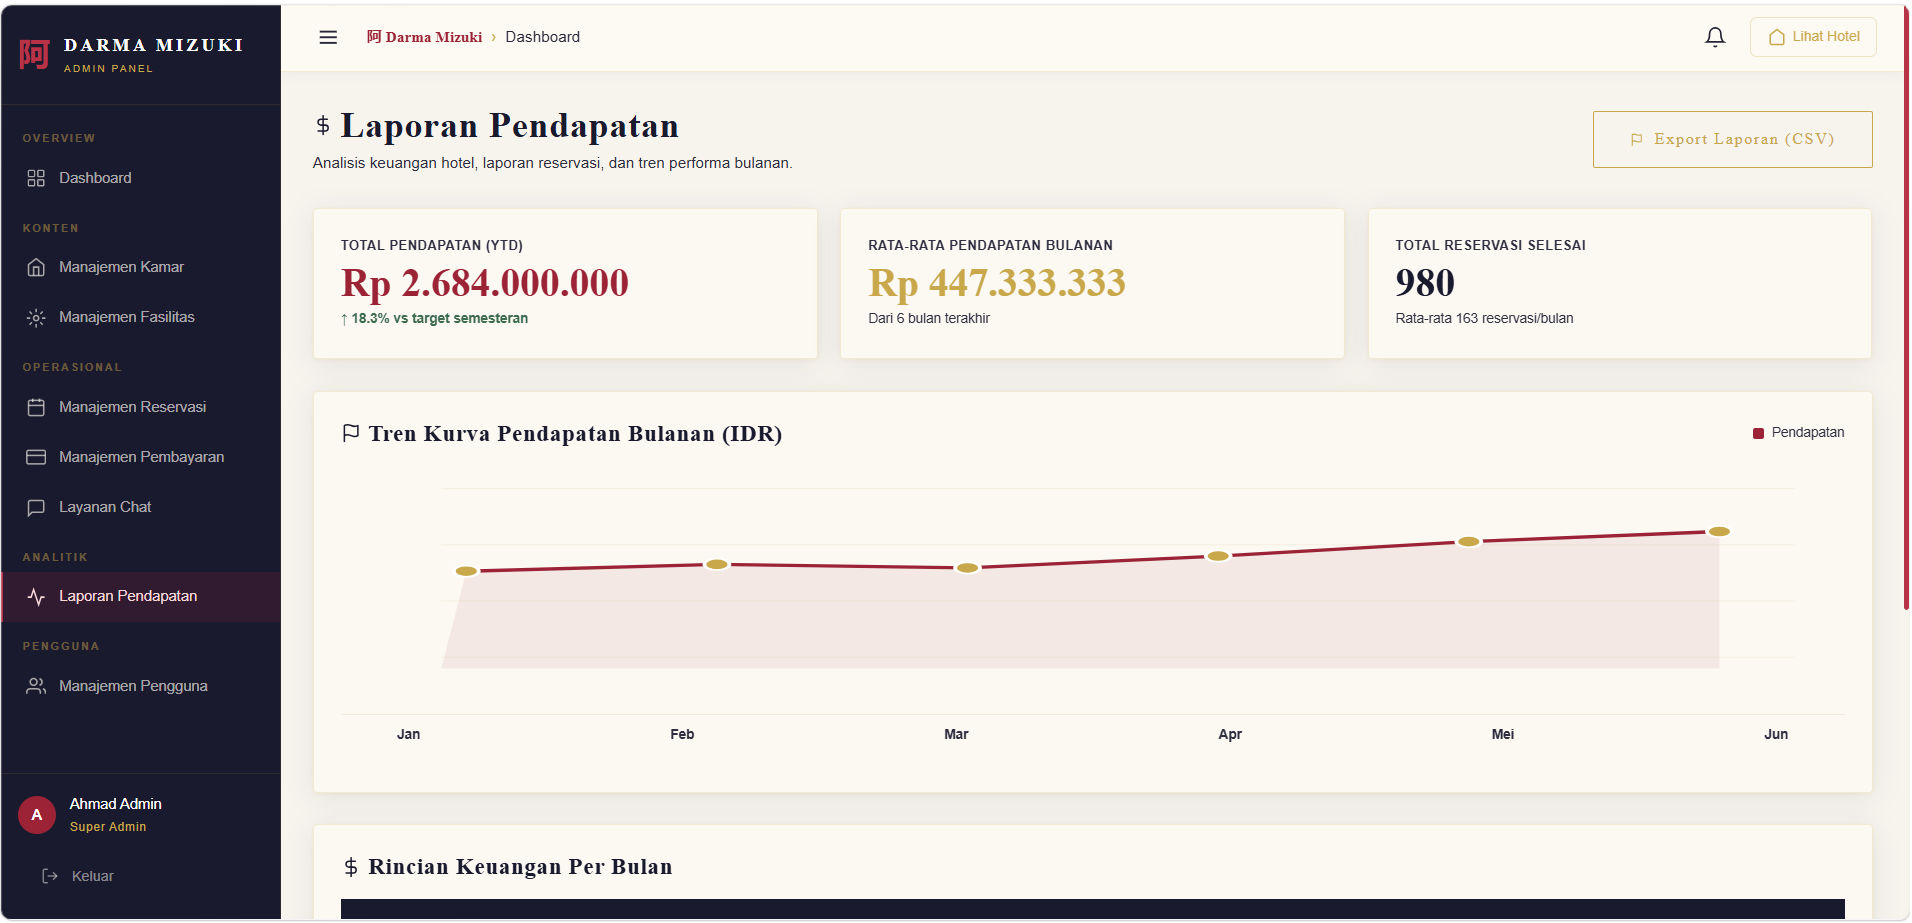Click the Rincian Keuangan Per Bulan heading
The height and width of the screenshot is (923, 1912).
pos(520,867)
